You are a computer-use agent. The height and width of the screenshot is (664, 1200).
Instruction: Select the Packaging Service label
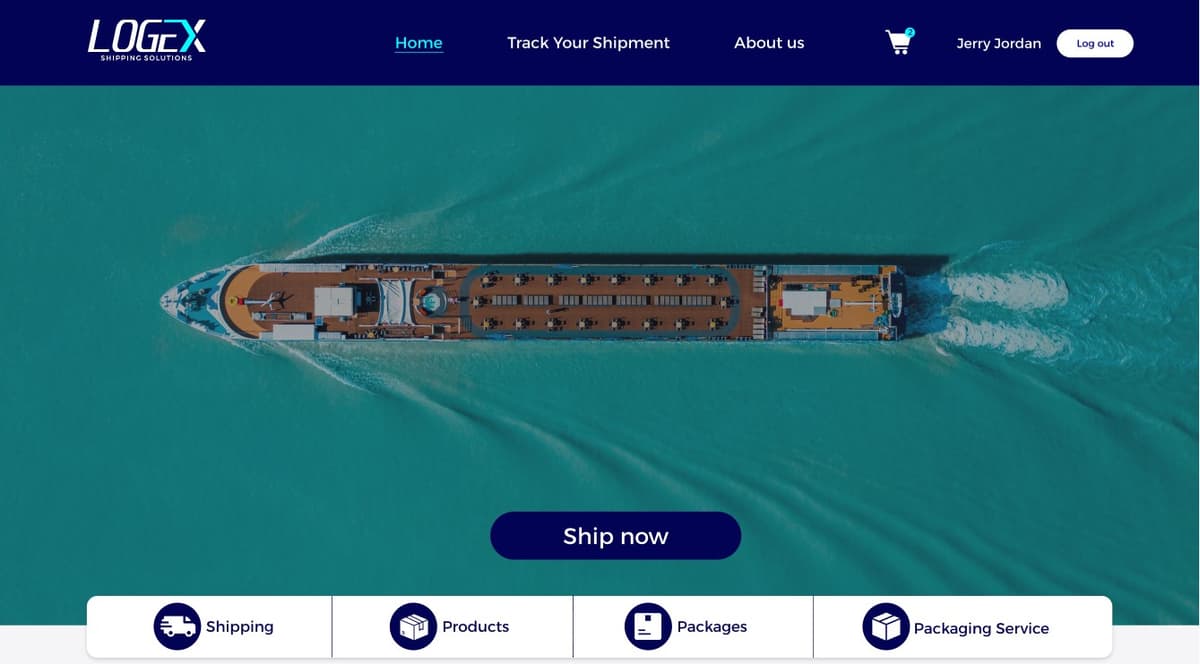tap(981, 628)
